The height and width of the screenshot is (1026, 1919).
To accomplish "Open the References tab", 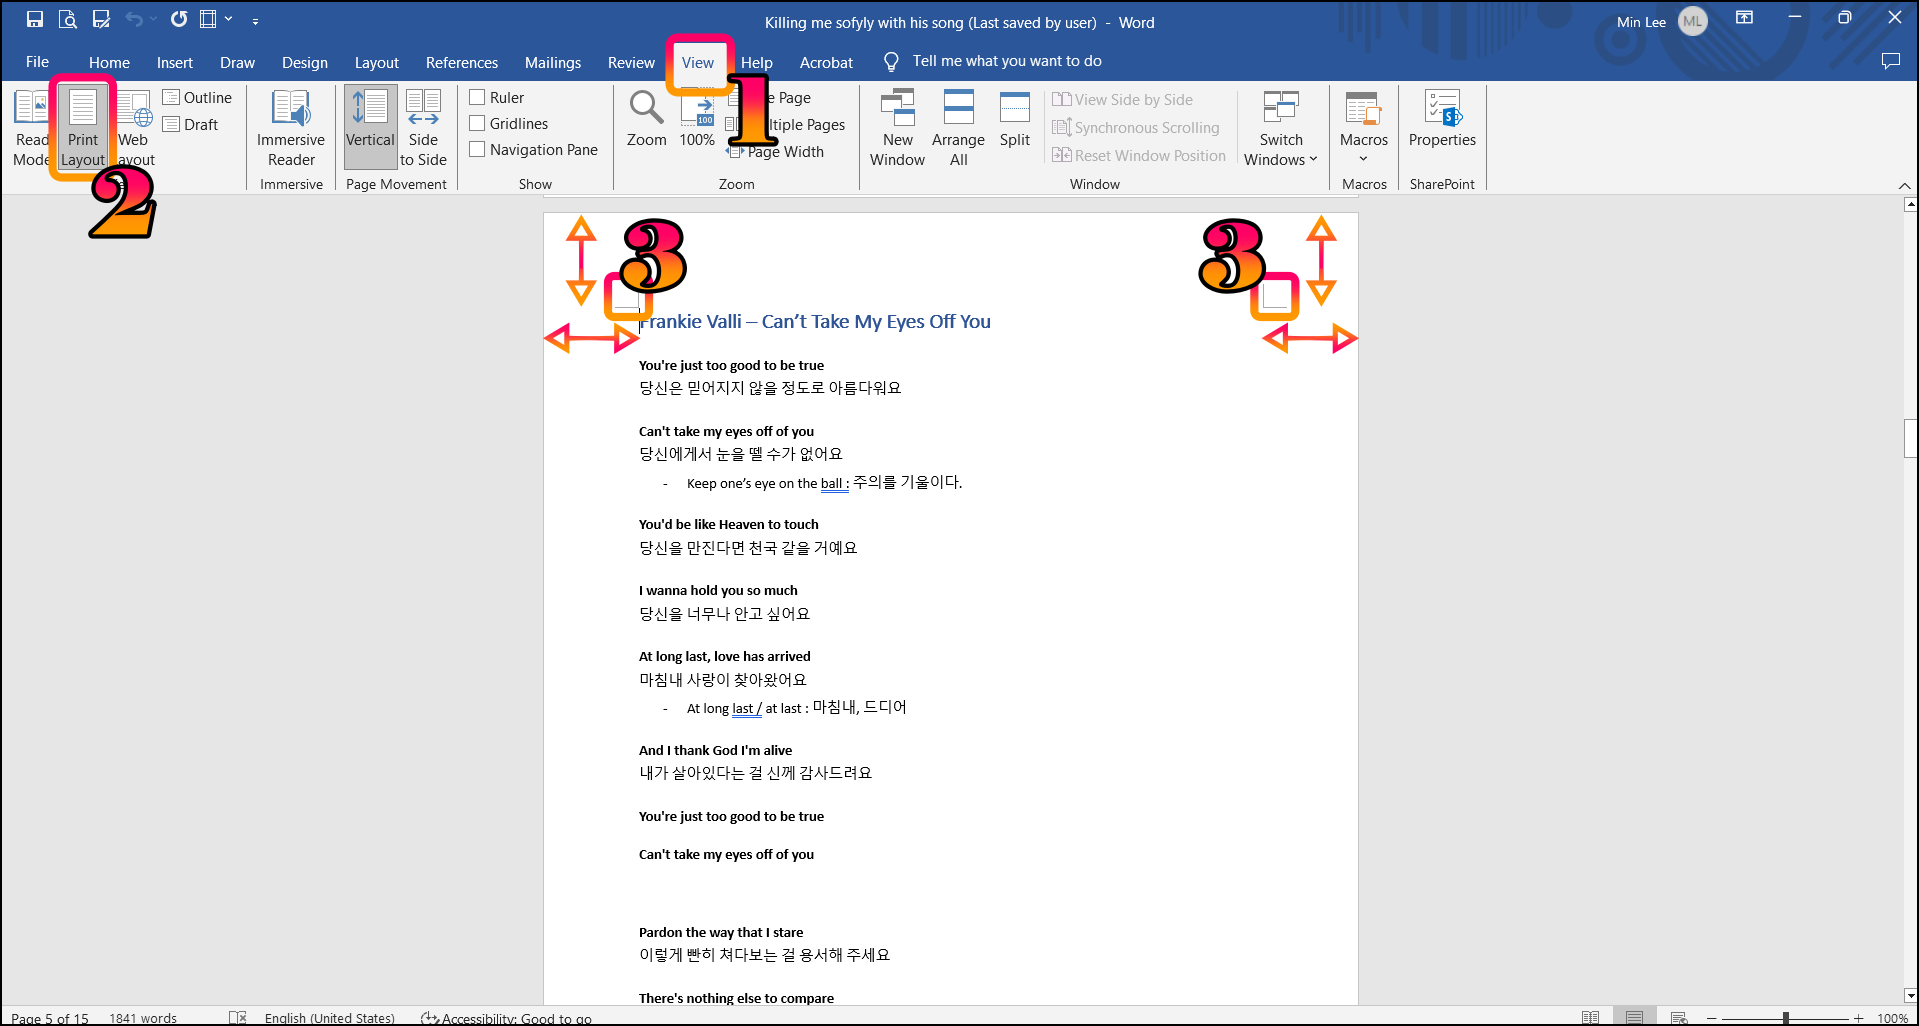I will pyautogui.click(x=461, y=62).
